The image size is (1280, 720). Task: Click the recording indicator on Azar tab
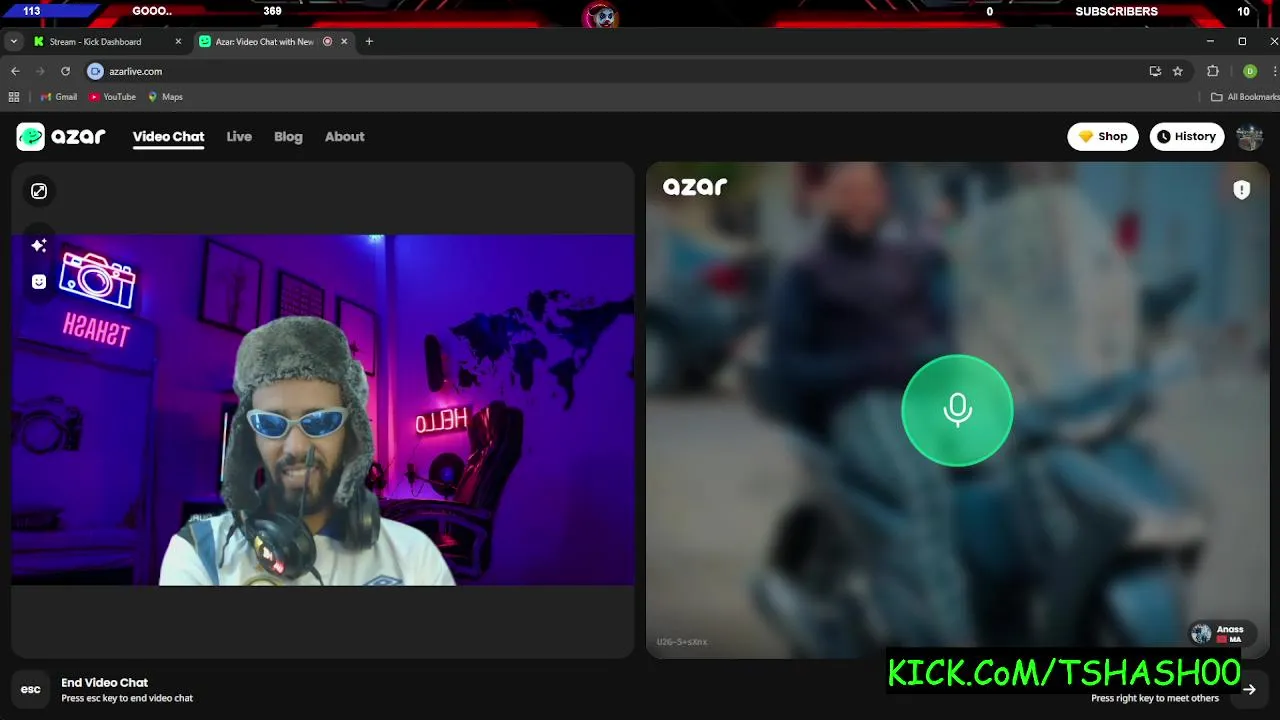[x=327, y=42]
